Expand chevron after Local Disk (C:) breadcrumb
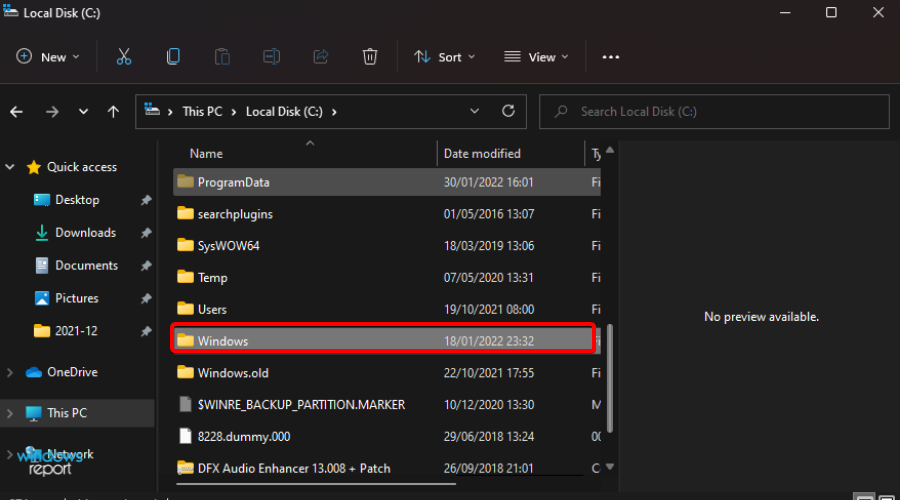Screen dimensions: 900x500 pos(334,111)
